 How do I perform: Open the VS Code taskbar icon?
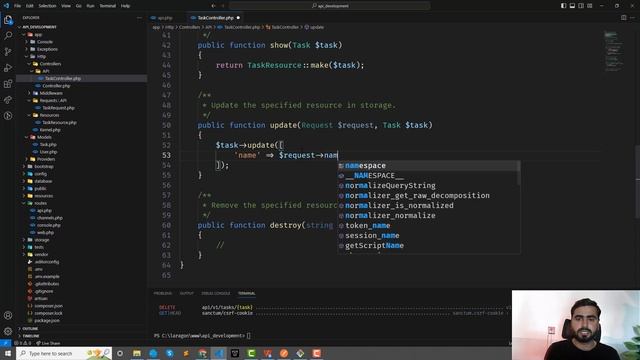(219, 353)
